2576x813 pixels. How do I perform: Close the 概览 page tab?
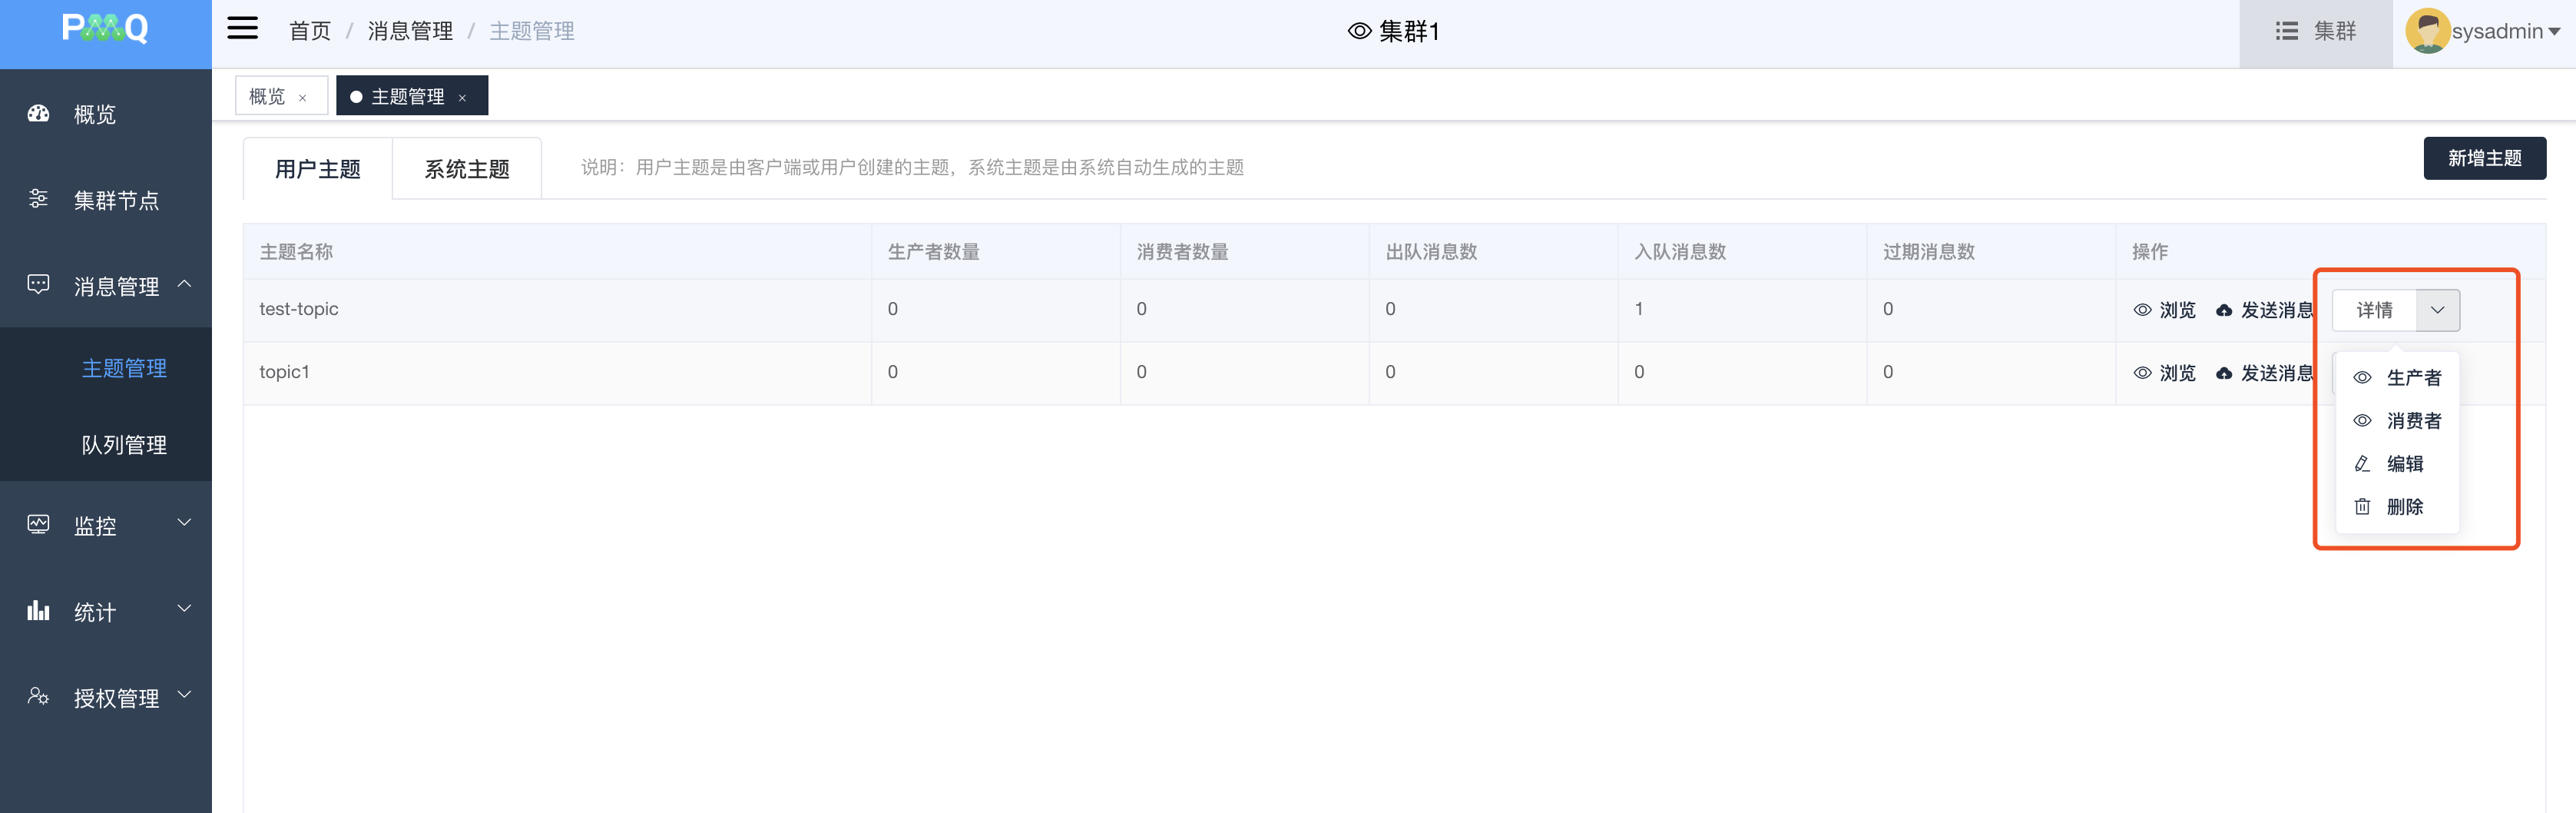point(302,98)
